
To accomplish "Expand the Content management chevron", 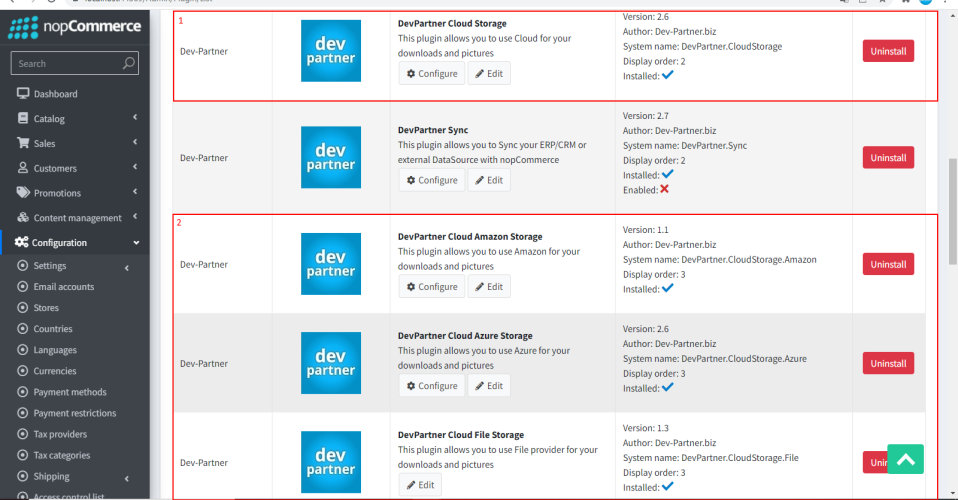I will coord(135,216).
